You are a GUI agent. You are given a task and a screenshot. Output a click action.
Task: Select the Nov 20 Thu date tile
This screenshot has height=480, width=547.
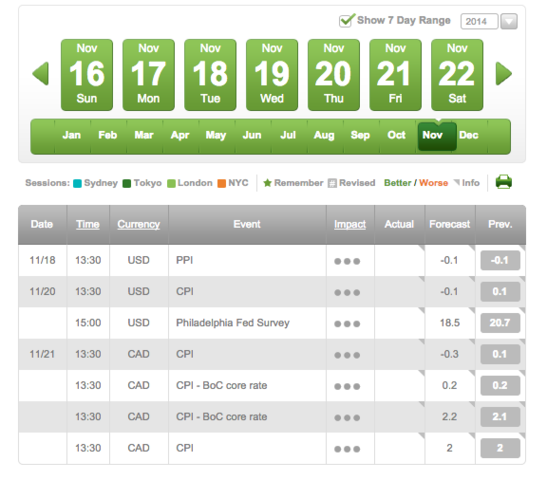pos(334,75)
